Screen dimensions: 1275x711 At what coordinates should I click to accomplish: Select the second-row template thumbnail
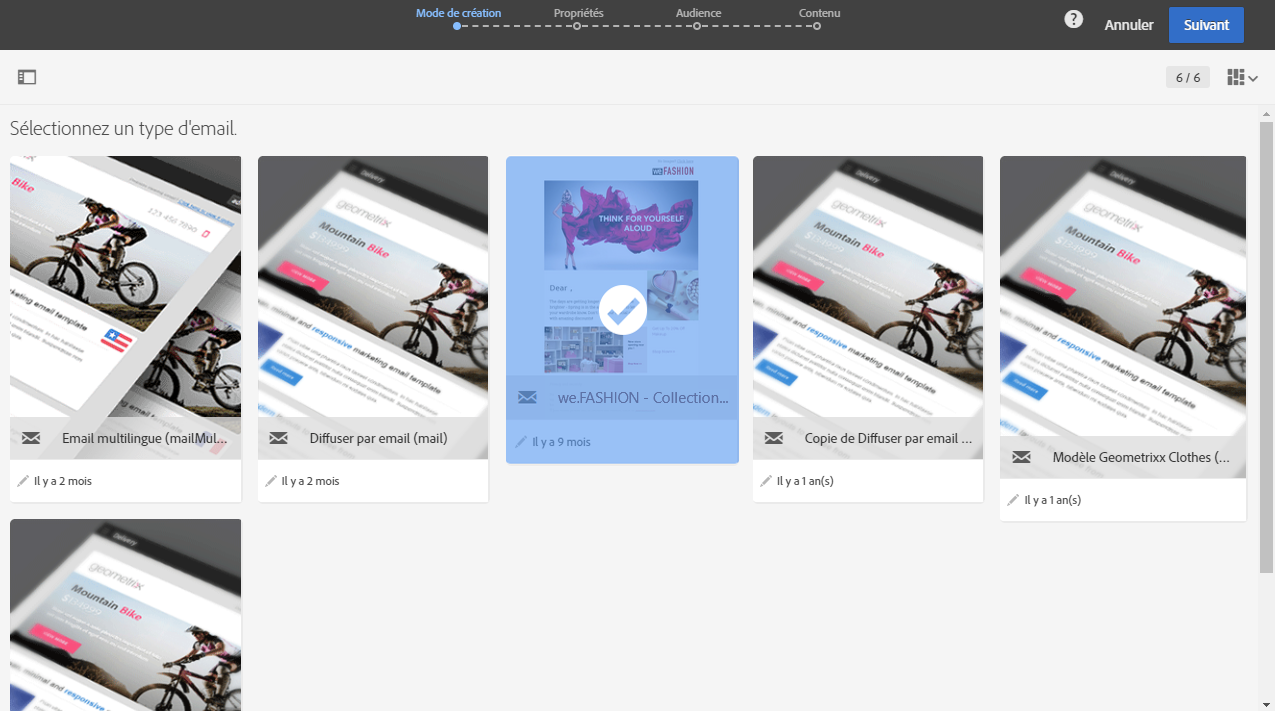[126, 614]
